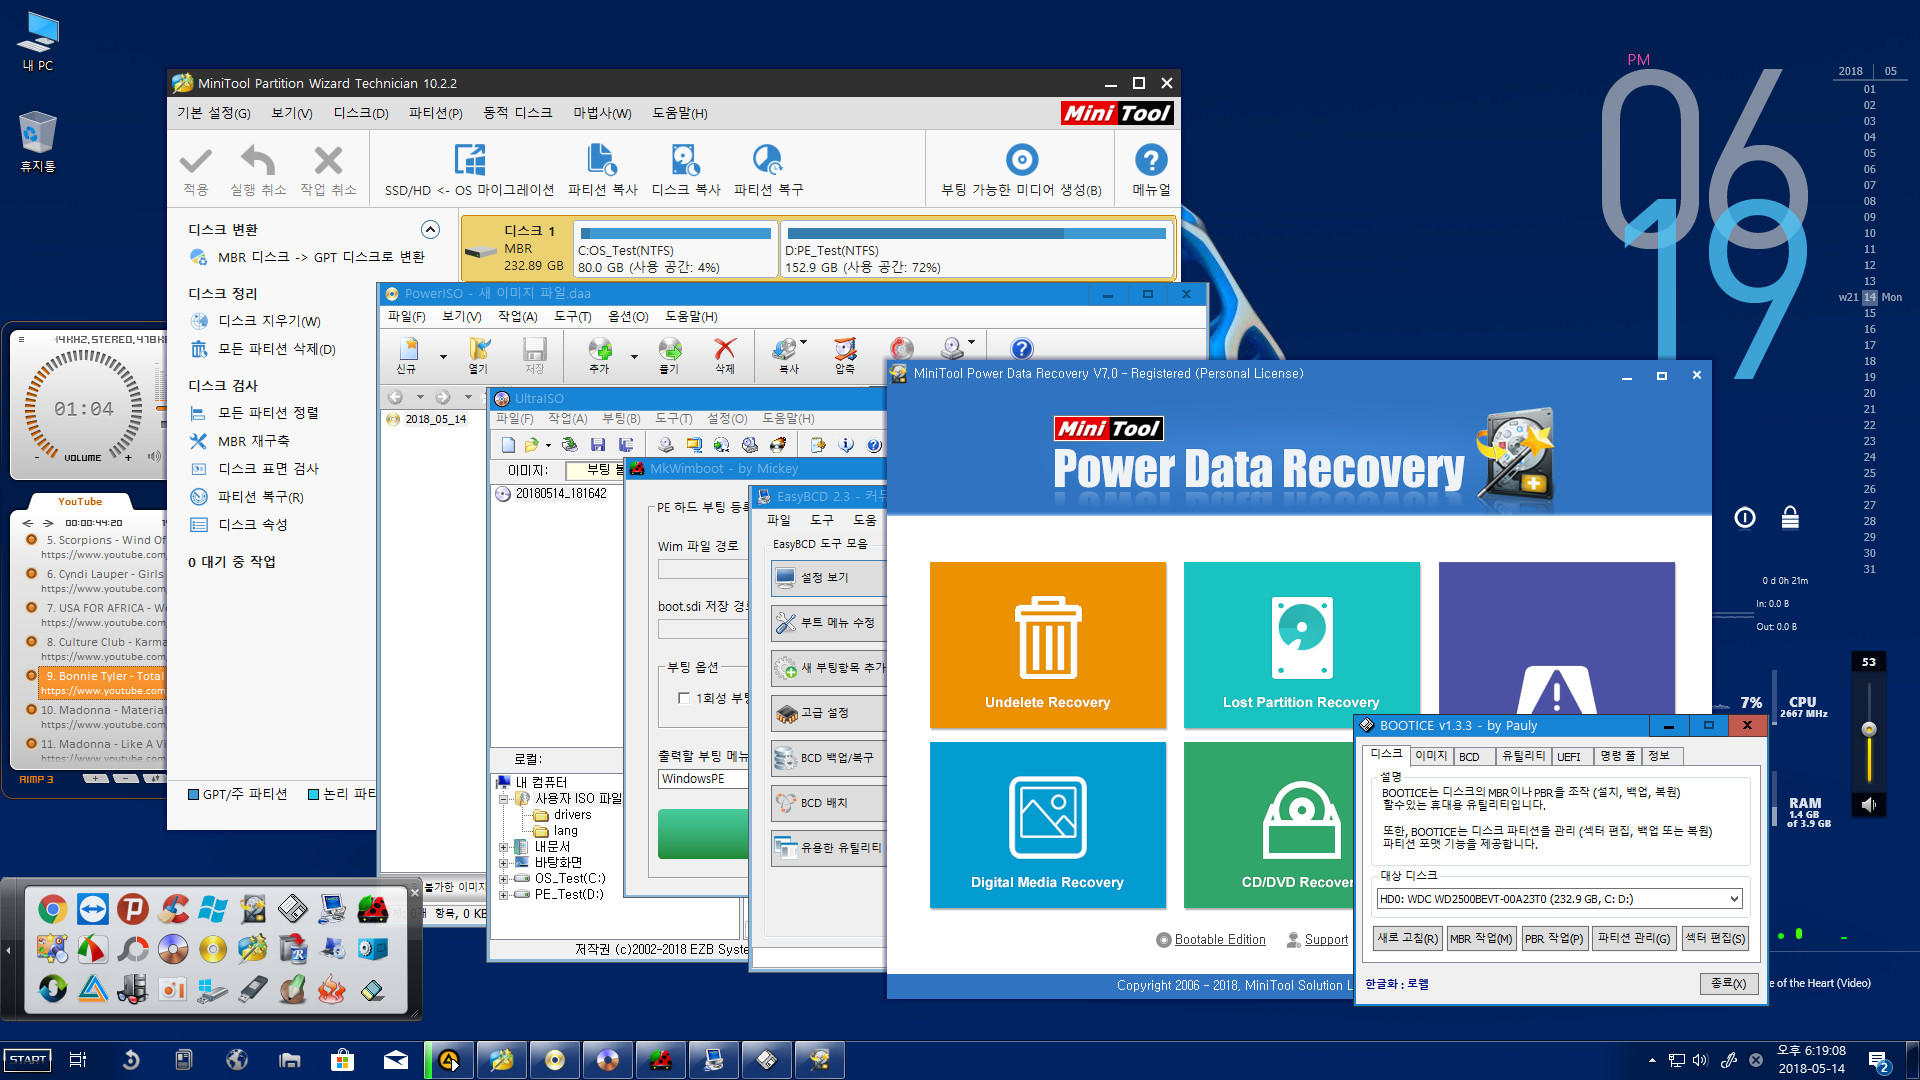Screen dimensions: 1920x1080
Task: Expand the OS_Test(C:) tree node
Action: pos(504,879)
